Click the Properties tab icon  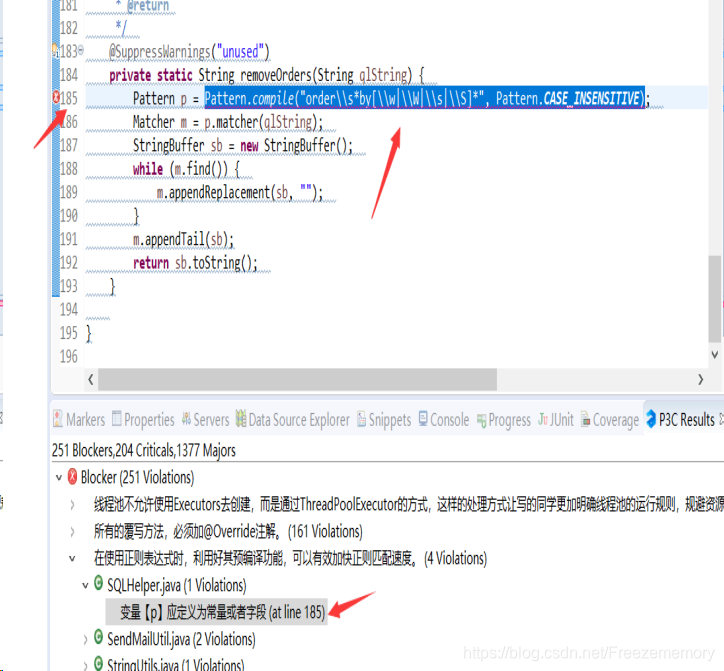pos(117,418)
